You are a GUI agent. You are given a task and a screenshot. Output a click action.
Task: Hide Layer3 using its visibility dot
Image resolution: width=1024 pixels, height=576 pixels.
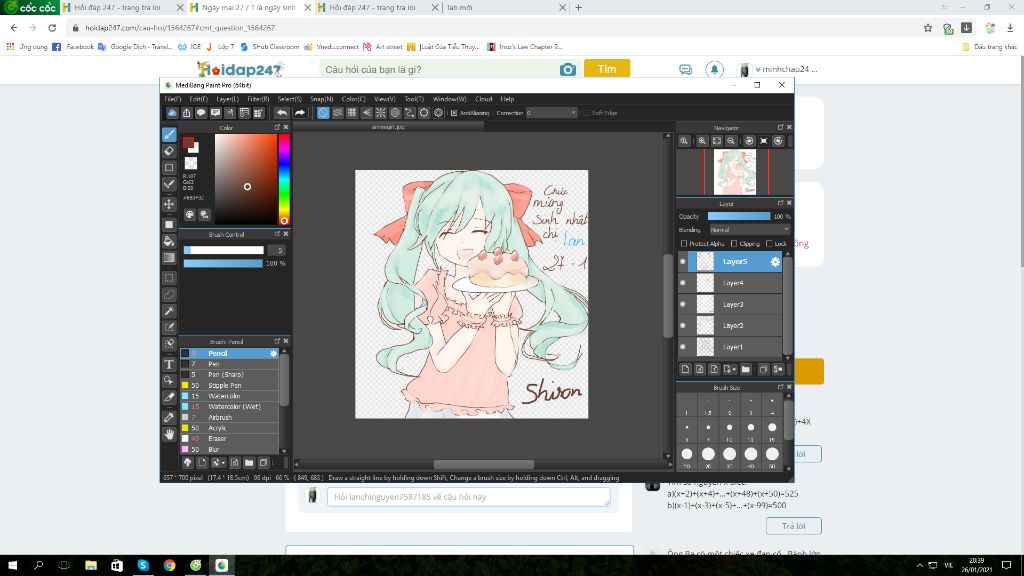click(x=682, y=304)
